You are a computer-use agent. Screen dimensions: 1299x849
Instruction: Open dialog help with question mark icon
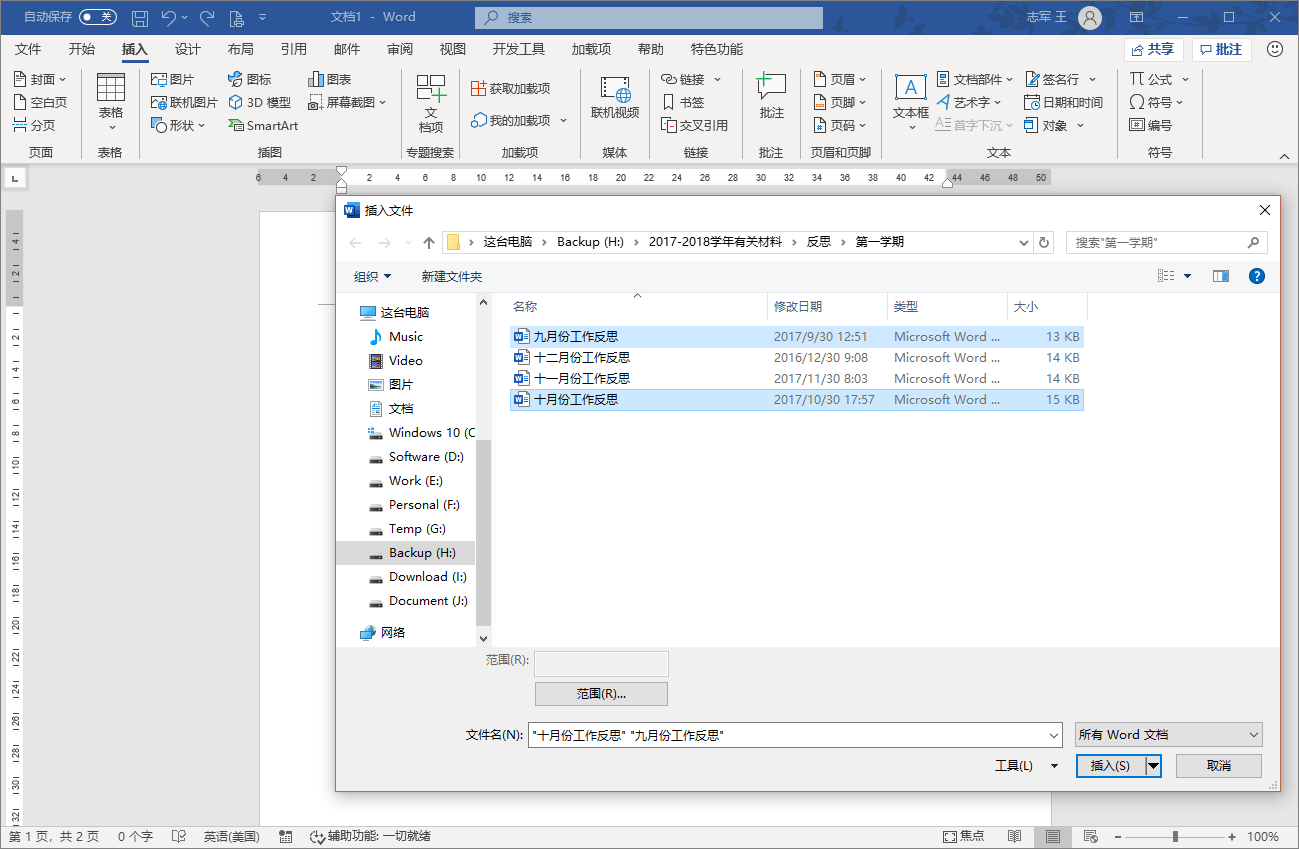pos(1257,276)
